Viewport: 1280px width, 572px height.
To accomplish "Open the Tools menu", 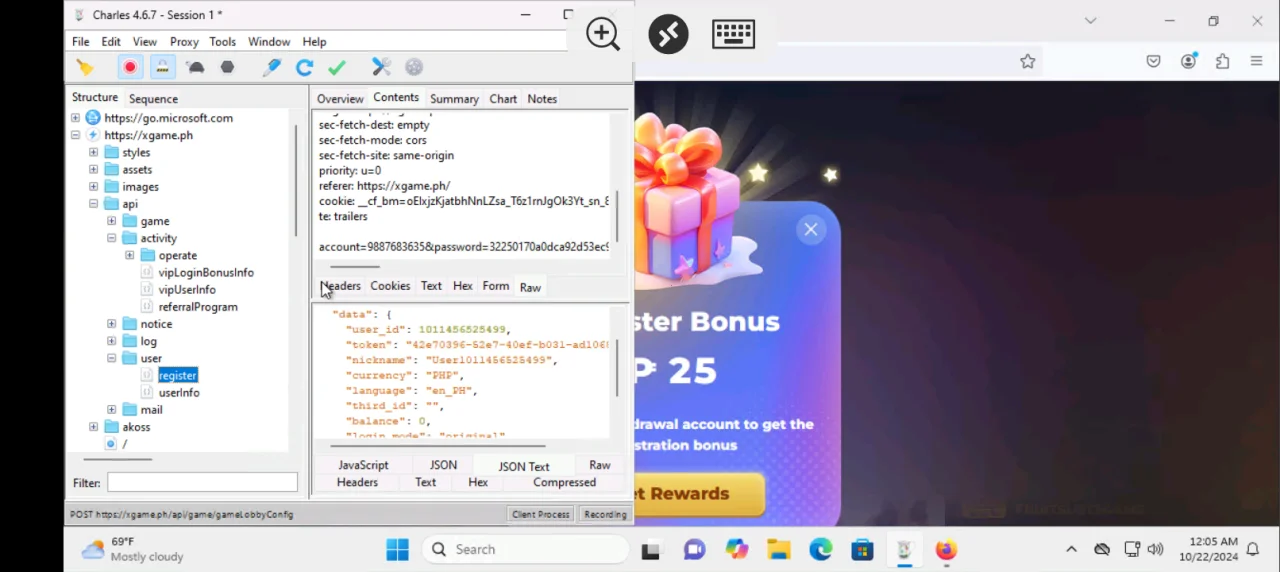I will 223,42.
